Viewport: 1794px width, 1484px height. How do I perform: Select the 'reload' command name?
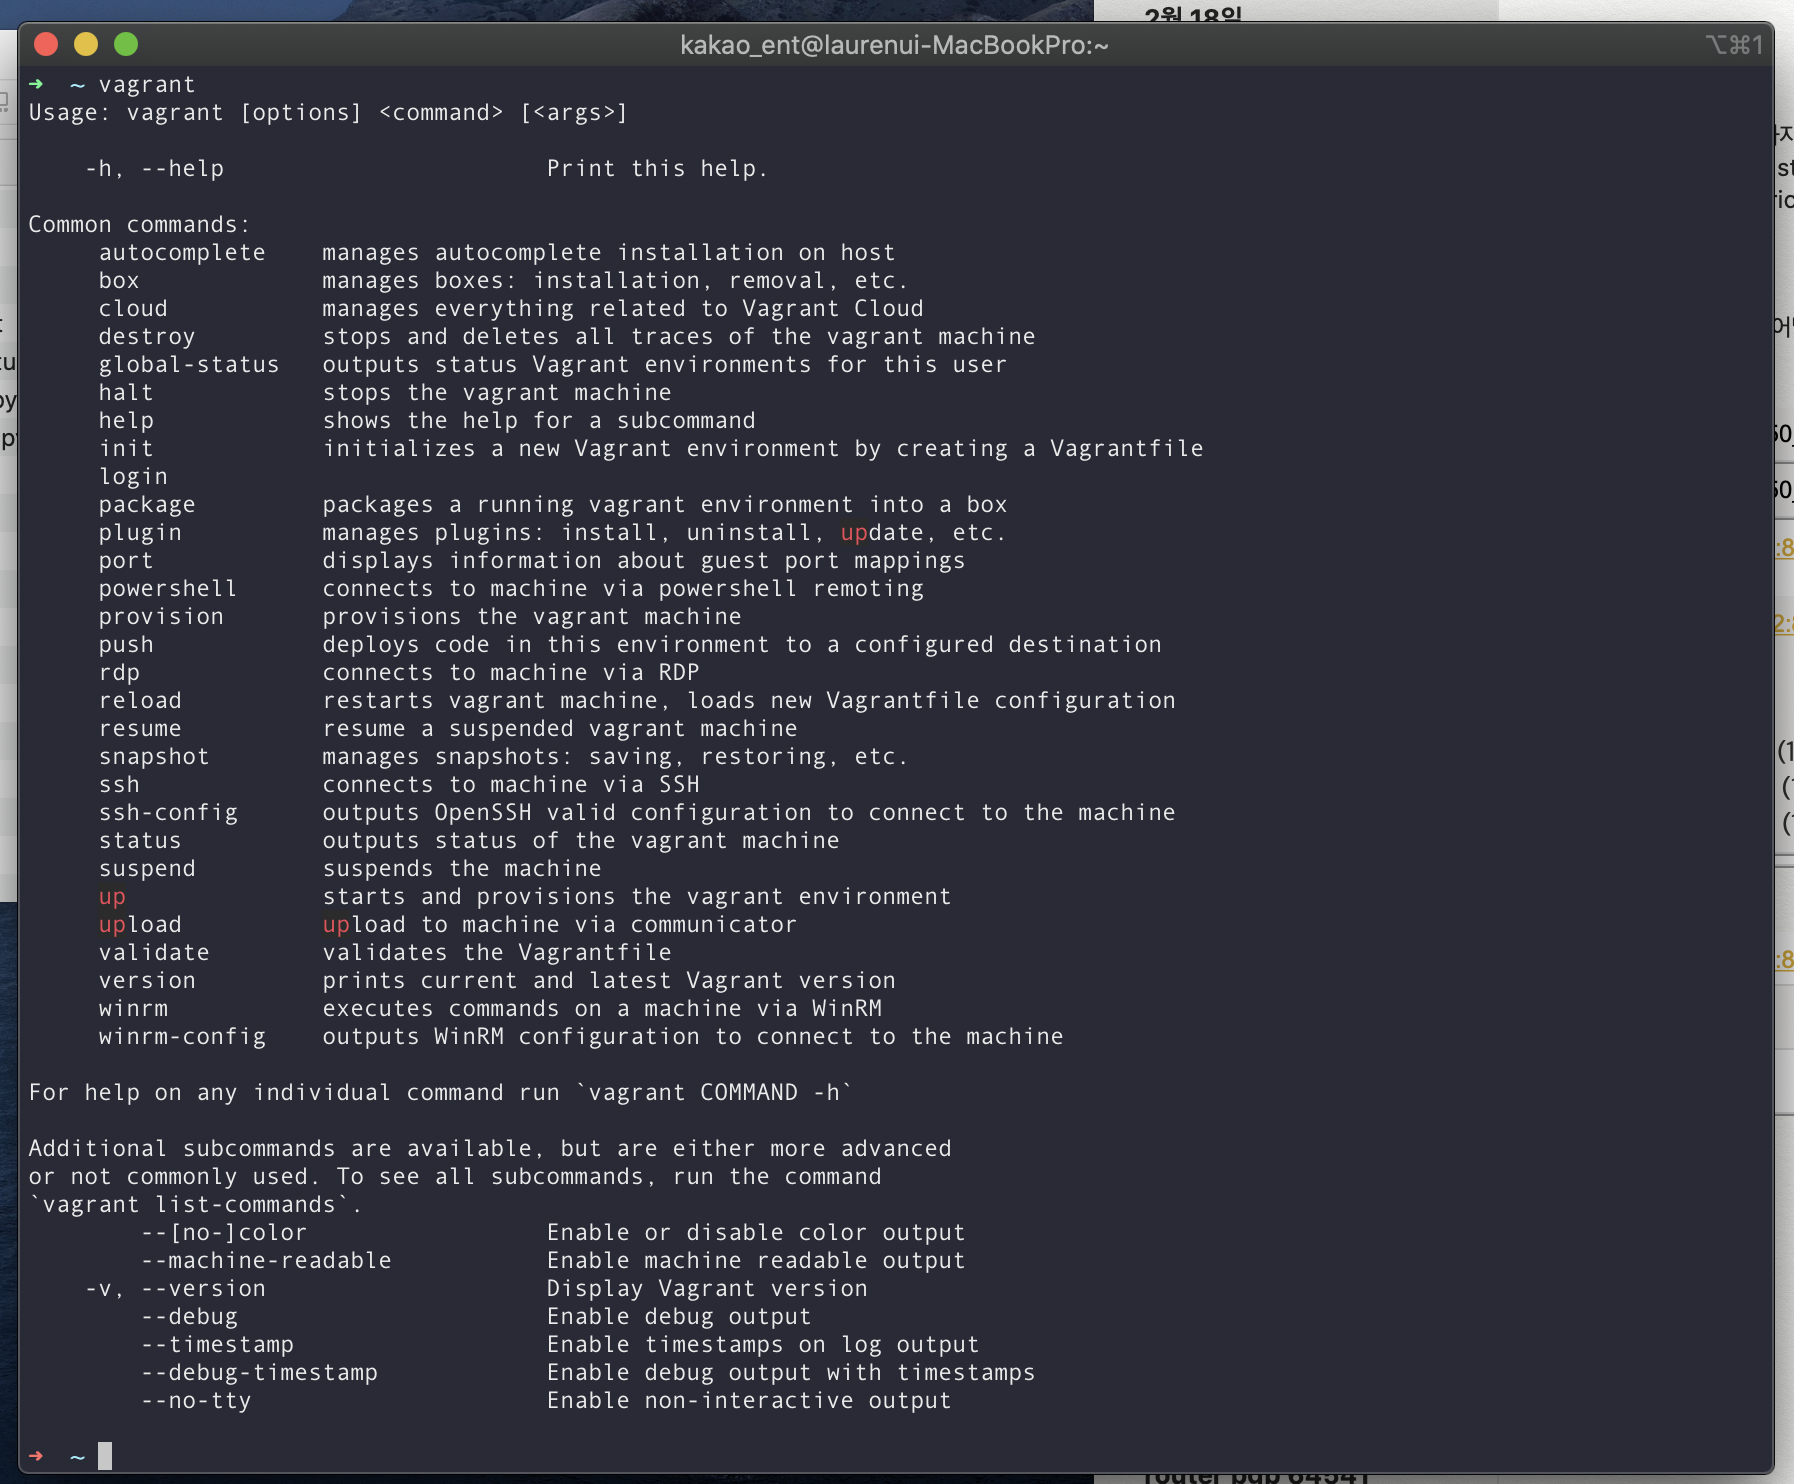pyautogui.click(x=140, y=701)
